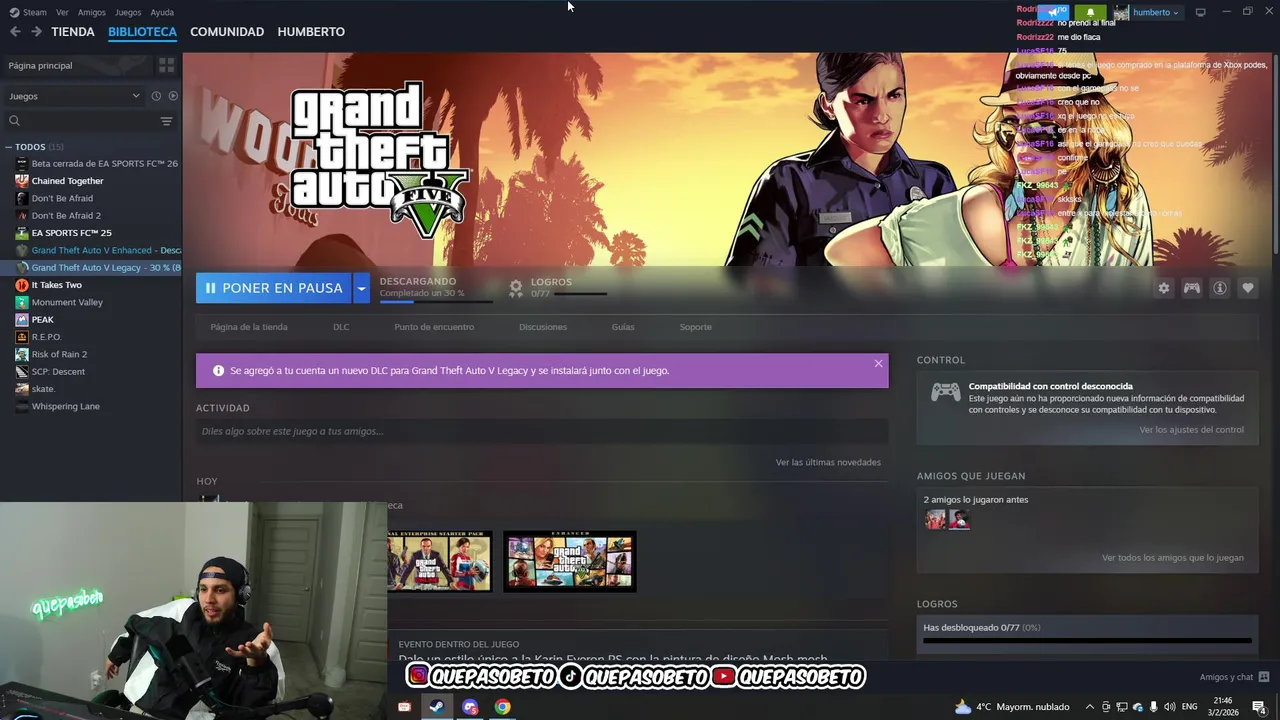Open Chrome from the taskbar
Viewport: 1280px width, 720px height.
[x=502, y=707]
